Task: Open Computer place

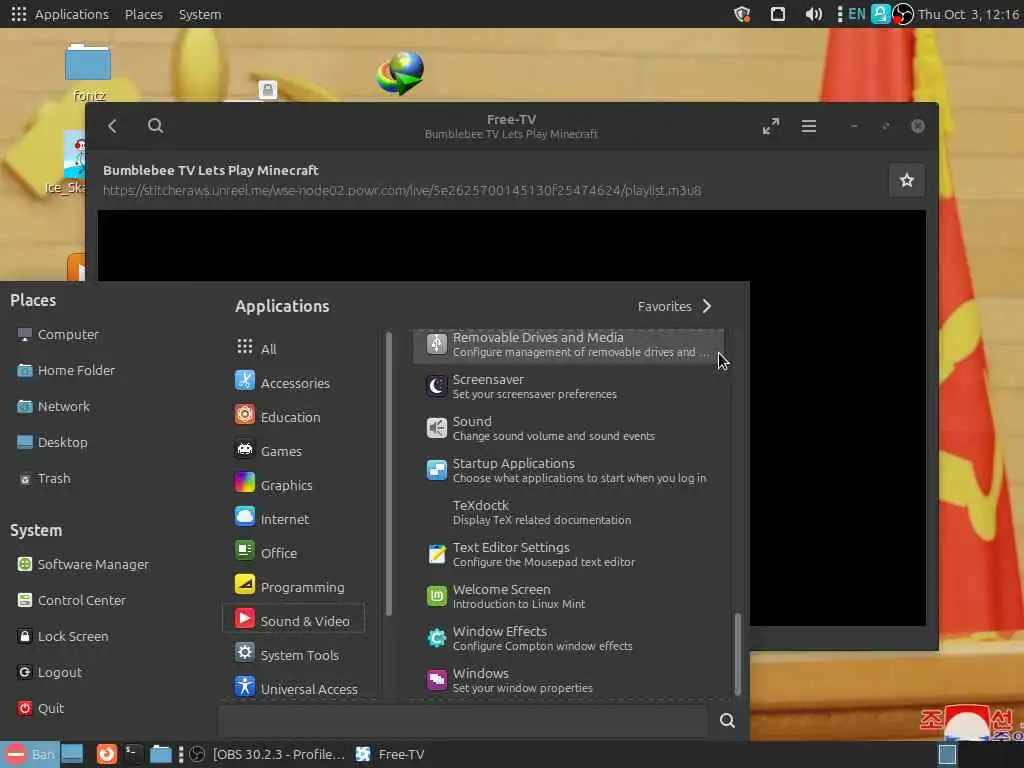Action: click(57, 334)
